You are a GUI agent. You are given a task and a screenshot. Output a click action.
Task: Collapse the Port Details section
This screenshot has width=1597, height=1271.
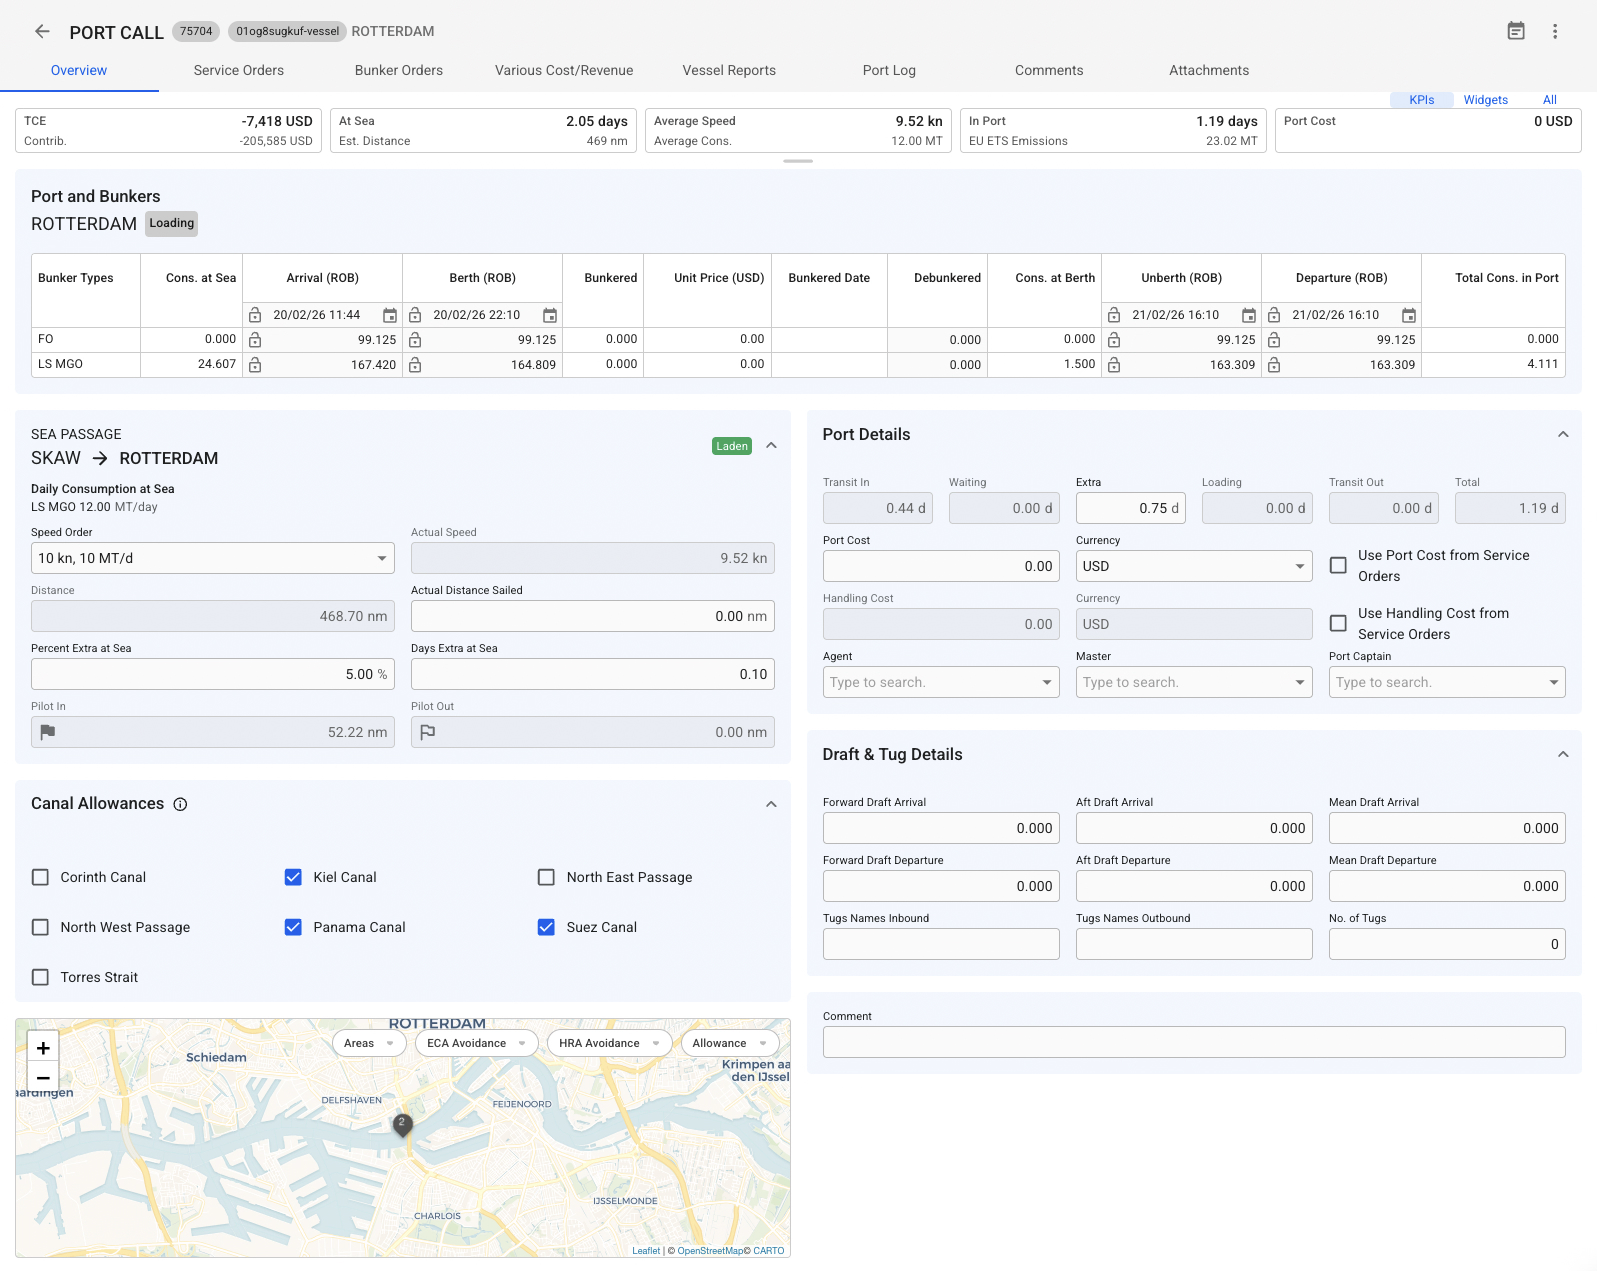(x=1563, y=434)
